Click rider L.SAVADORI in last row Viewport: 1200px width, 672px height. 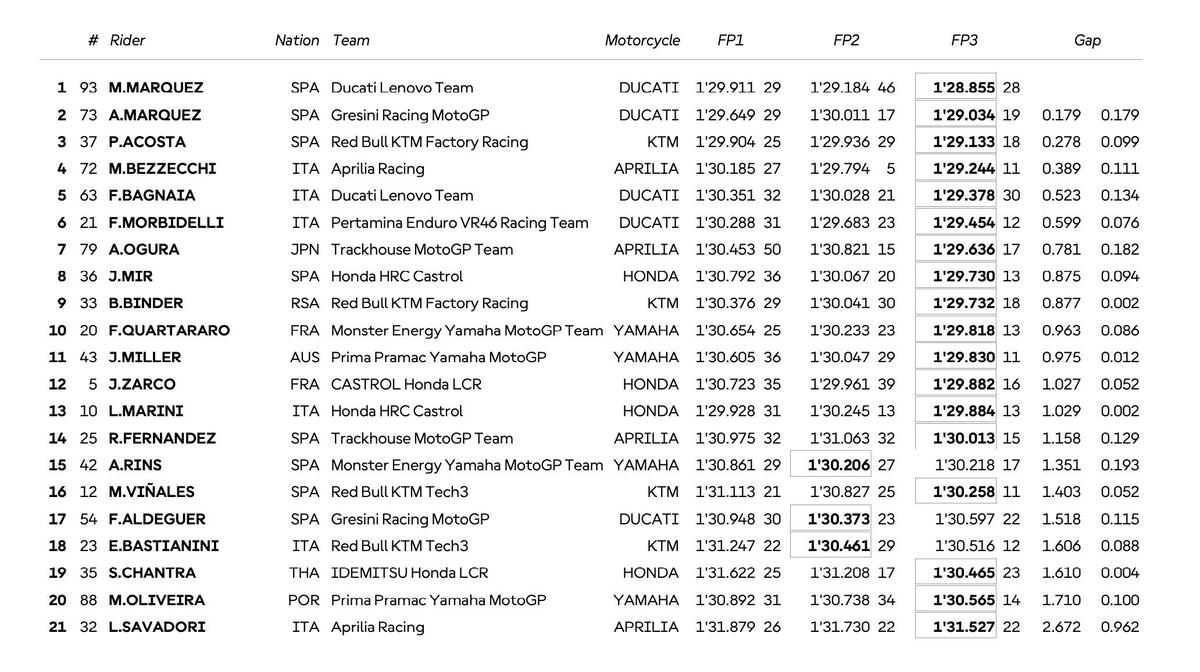click(157, 627)
